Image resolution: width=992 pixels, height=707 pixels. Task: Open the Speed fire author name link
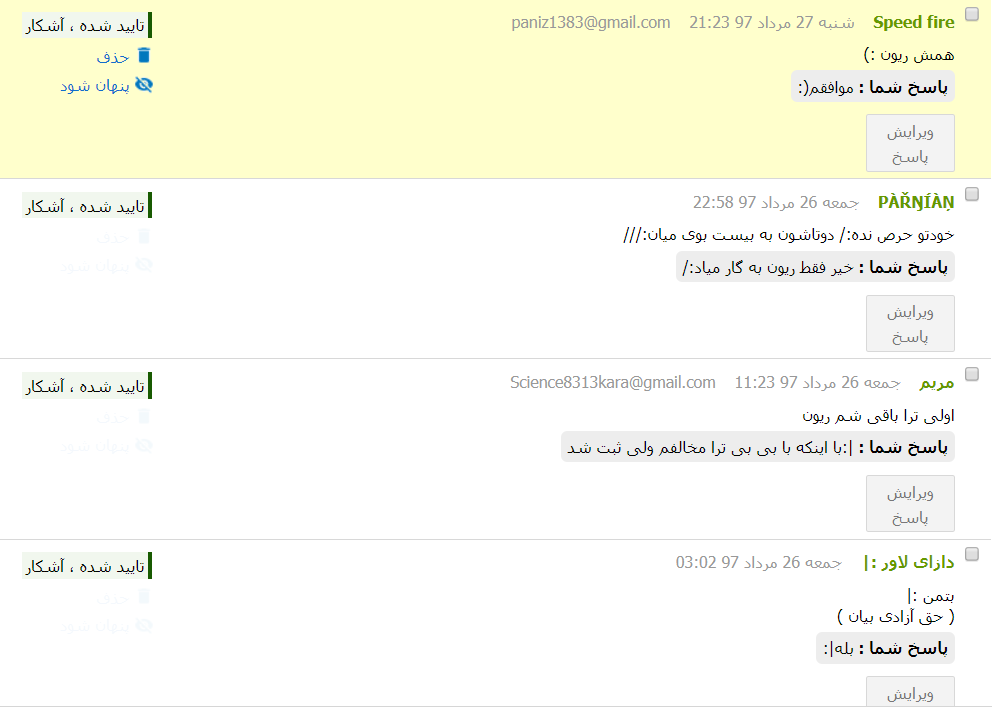click(x=914, y=23)
